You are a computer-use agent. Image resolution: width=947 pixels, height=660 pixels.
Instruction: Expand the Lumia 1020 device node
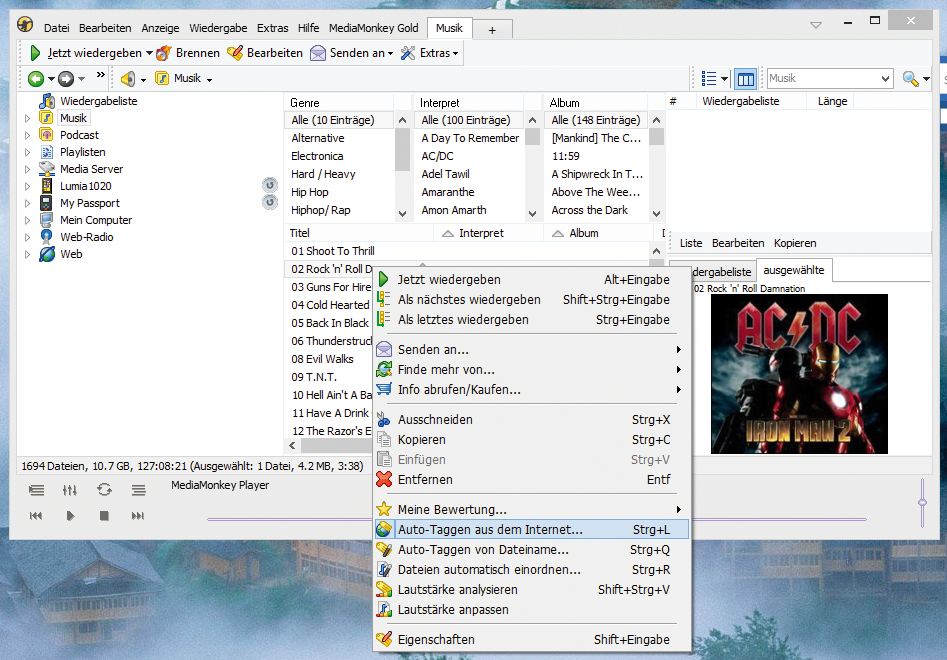click(27, 186)
